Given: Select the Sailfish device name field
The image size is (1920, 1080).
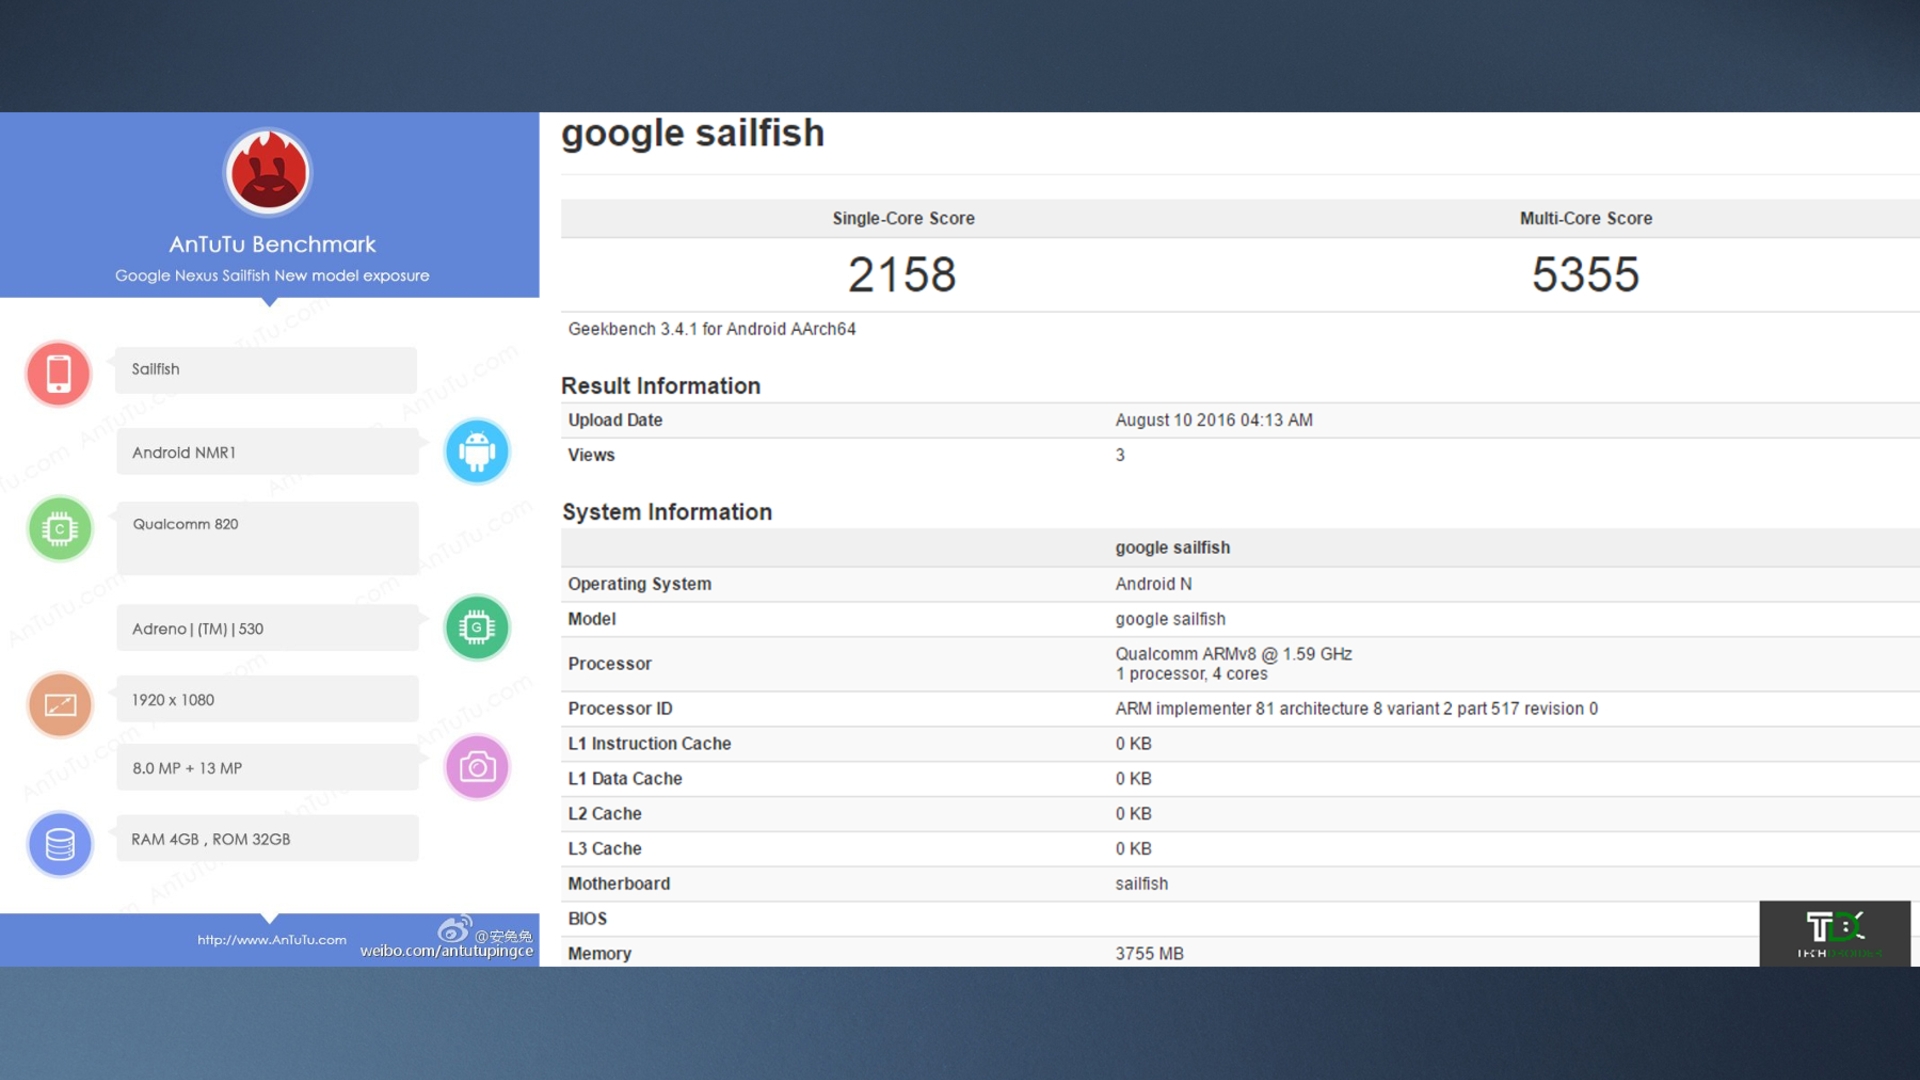Looking at the screenshot, I should [266, 370].
